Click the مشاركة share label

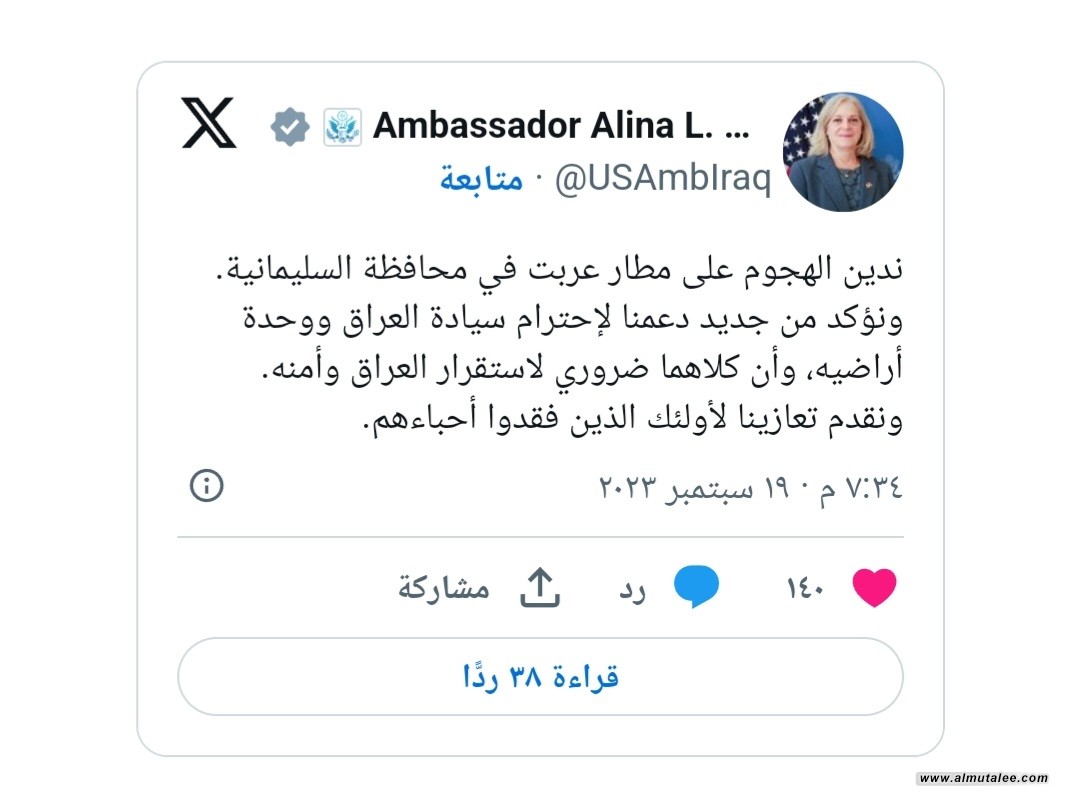(444, 588)
